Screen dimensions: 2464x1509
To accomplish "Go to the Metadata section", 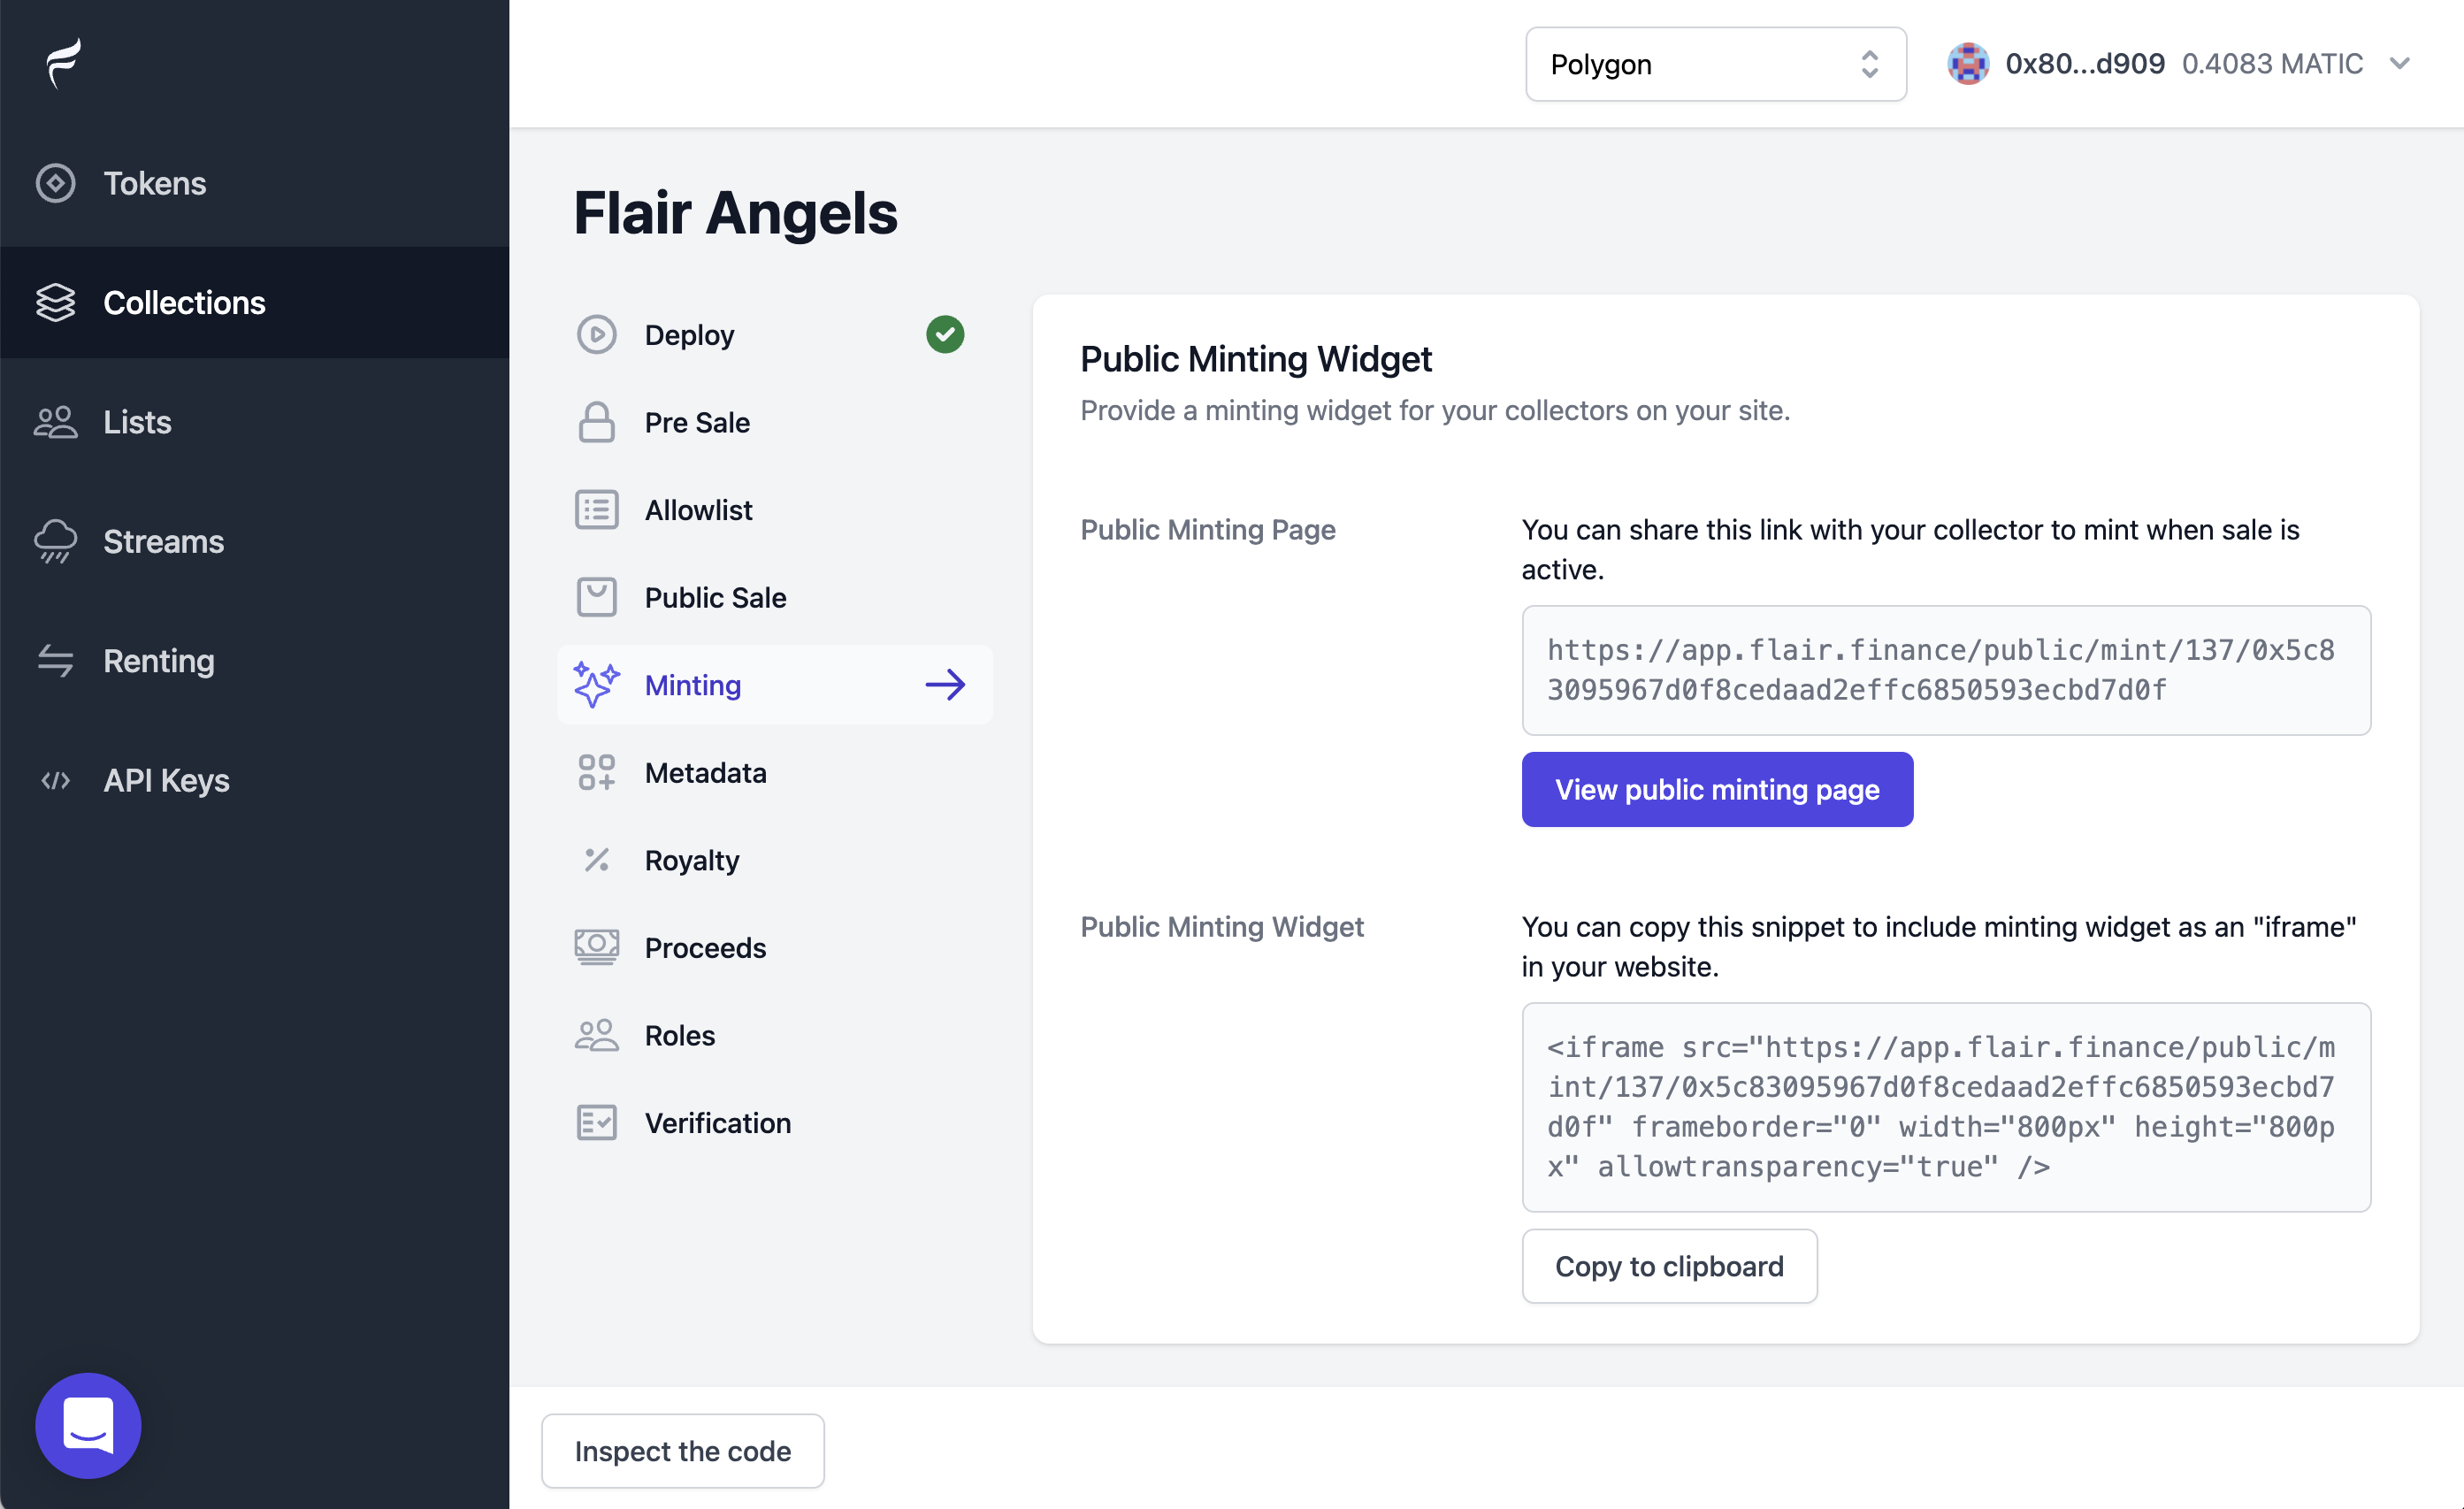I will [775, 772].
